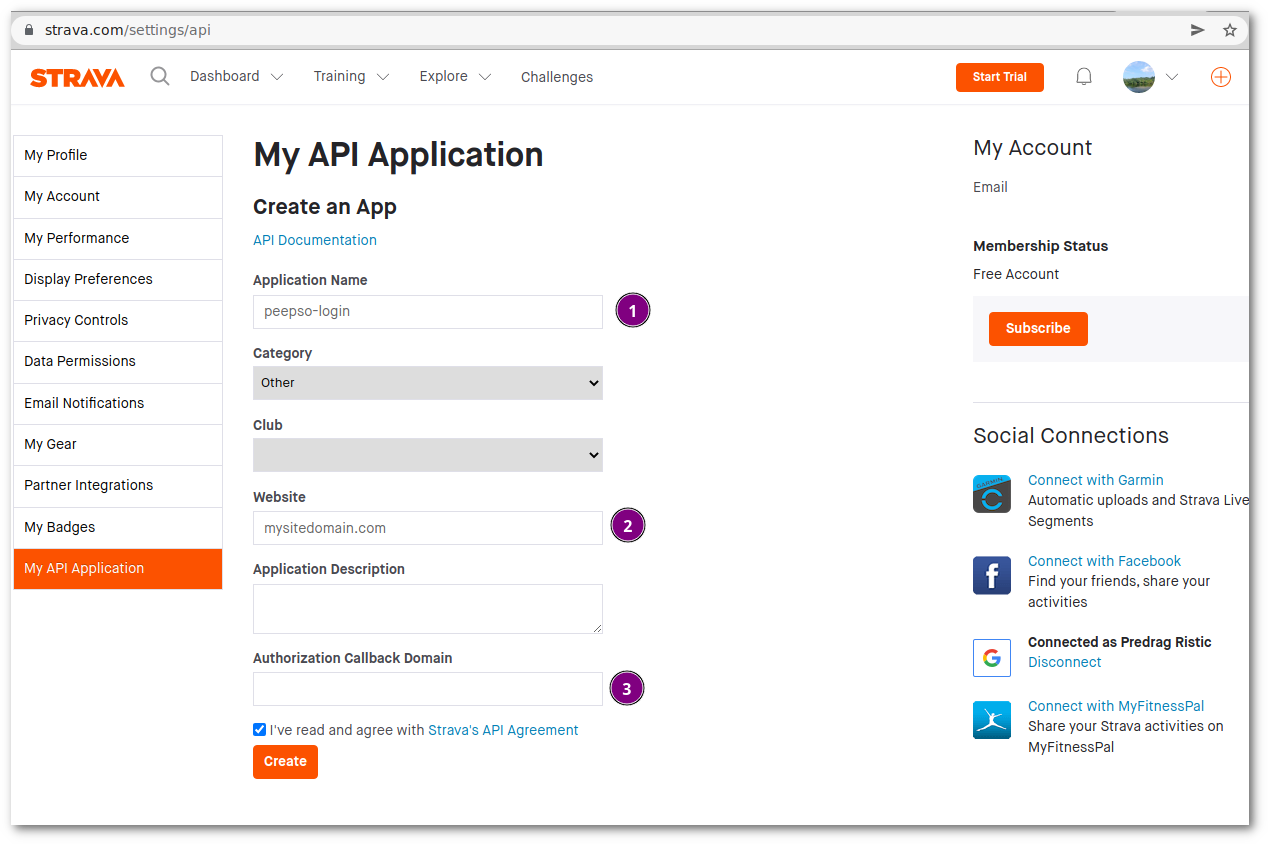Click the Facebook logo icon
1268x844 pixels.
point(992,576)
